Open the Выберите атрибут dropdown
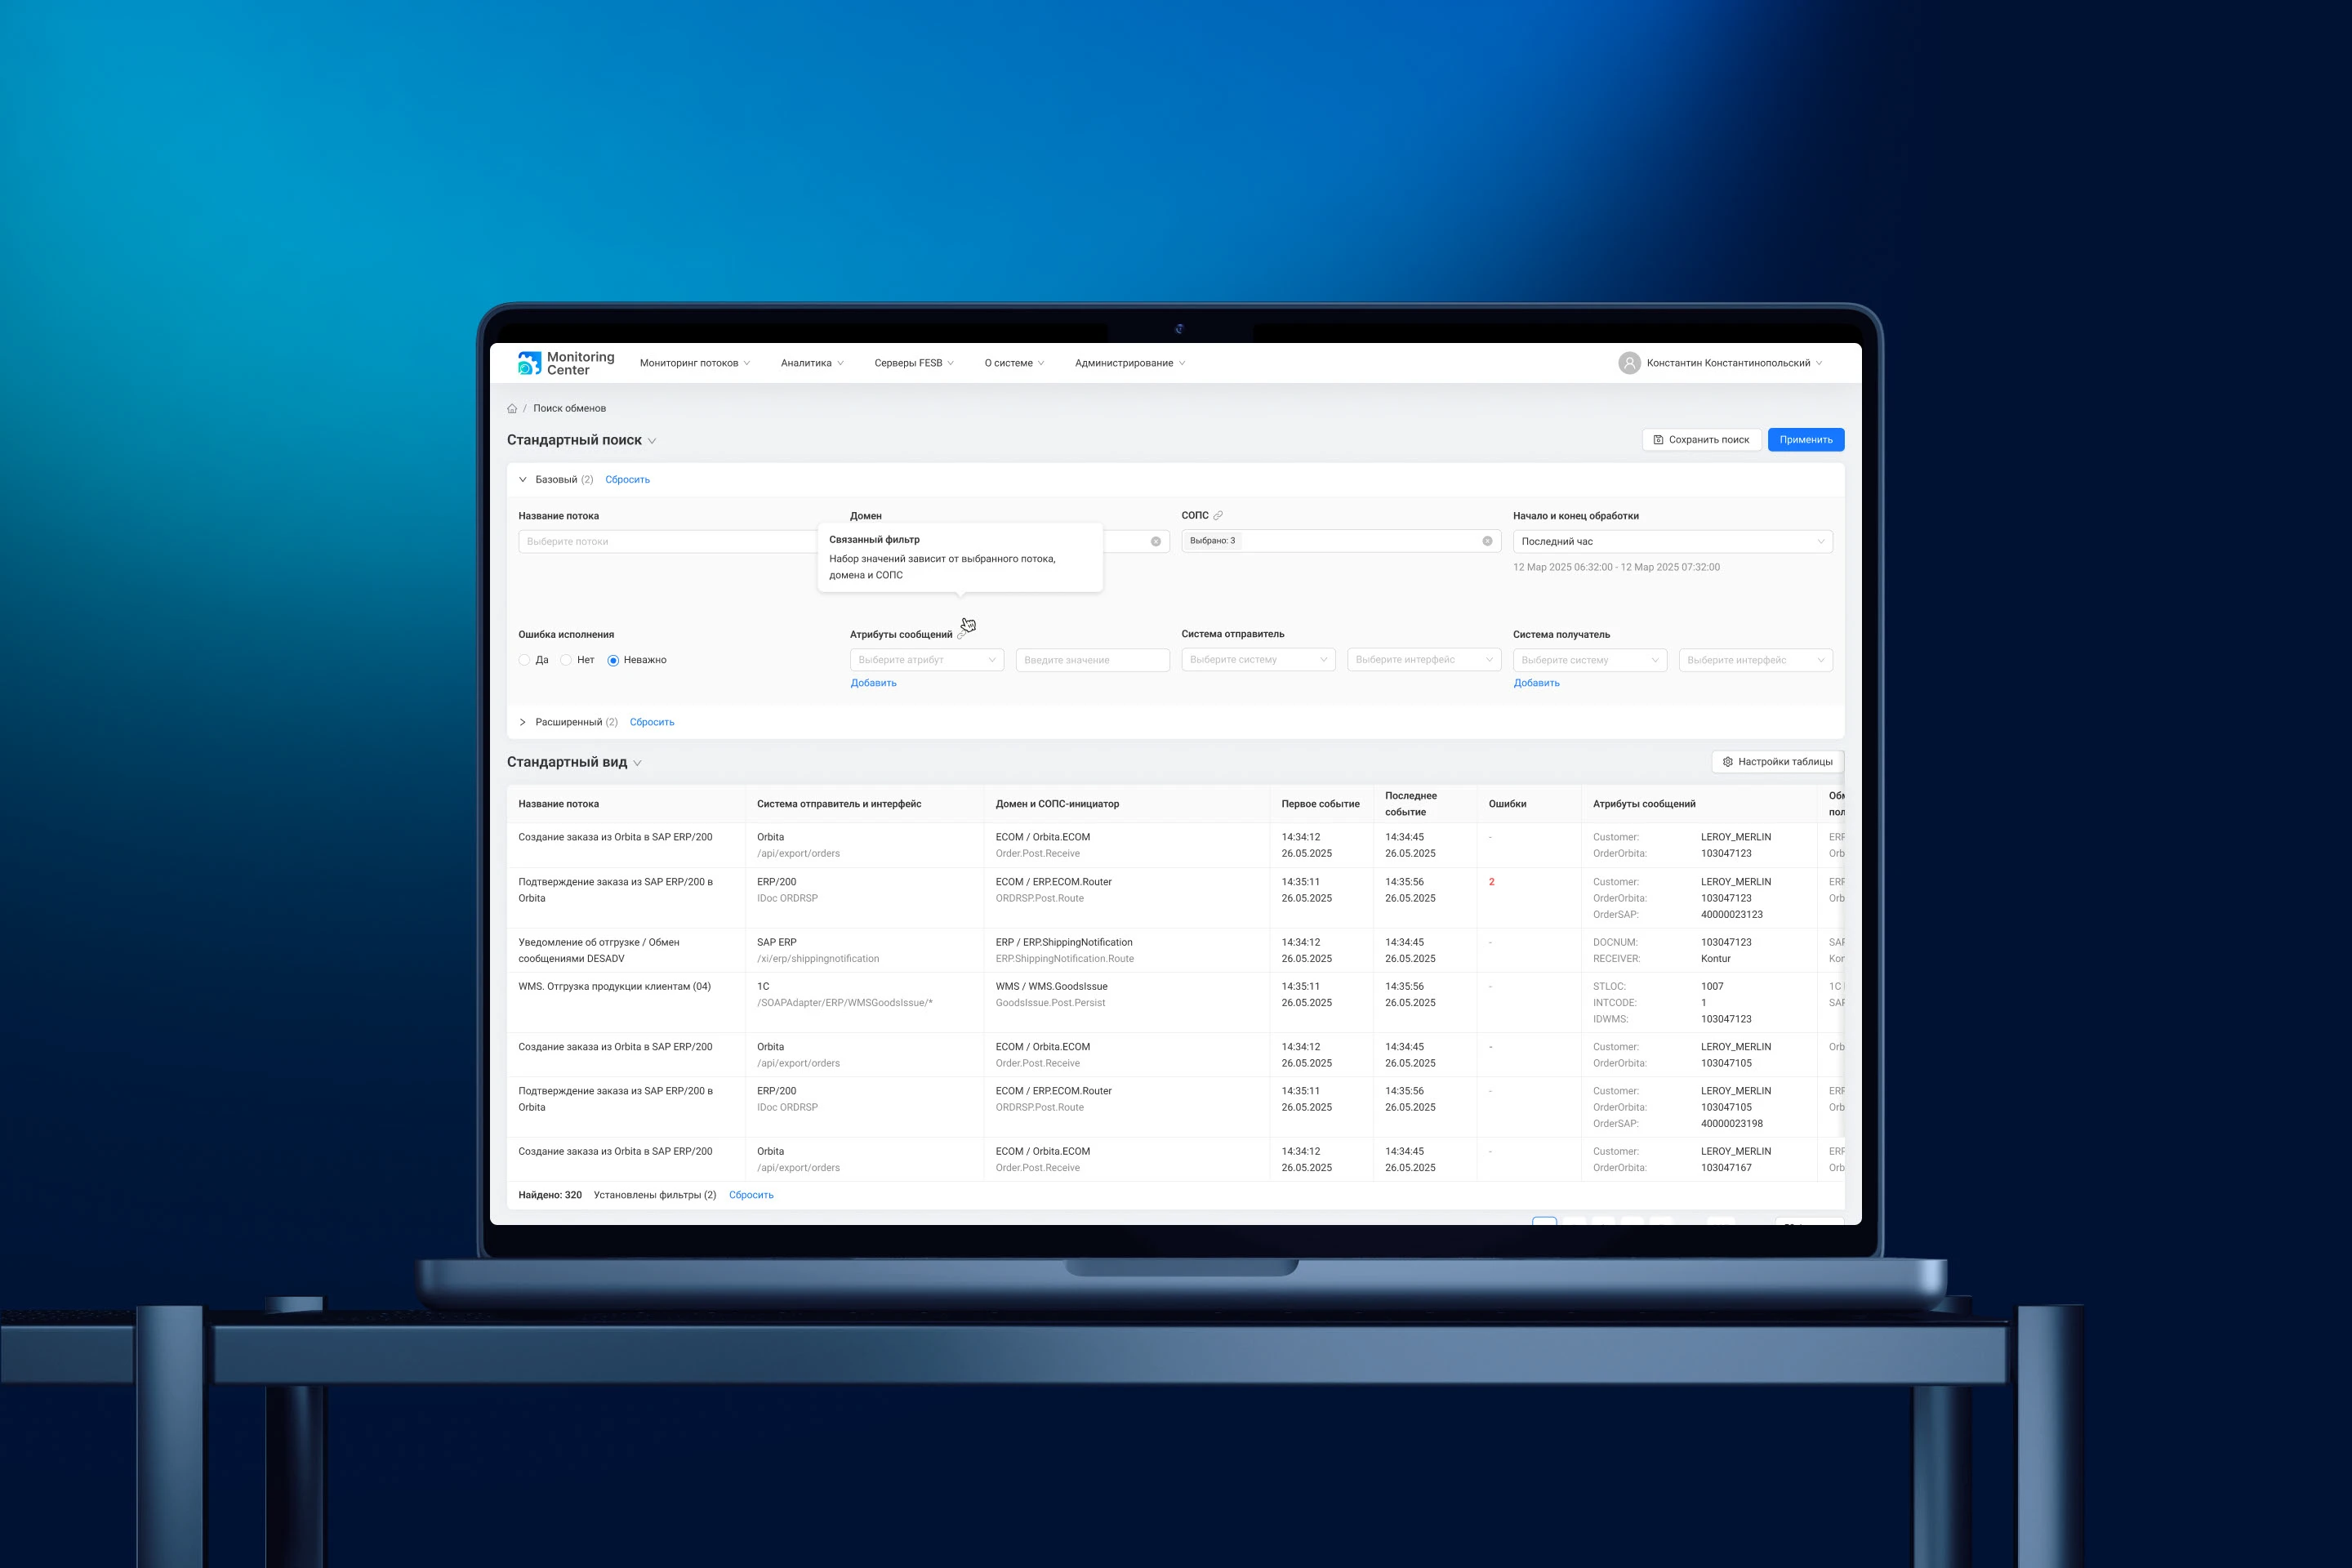The image size is (2352, 1568). click(926, 660)
